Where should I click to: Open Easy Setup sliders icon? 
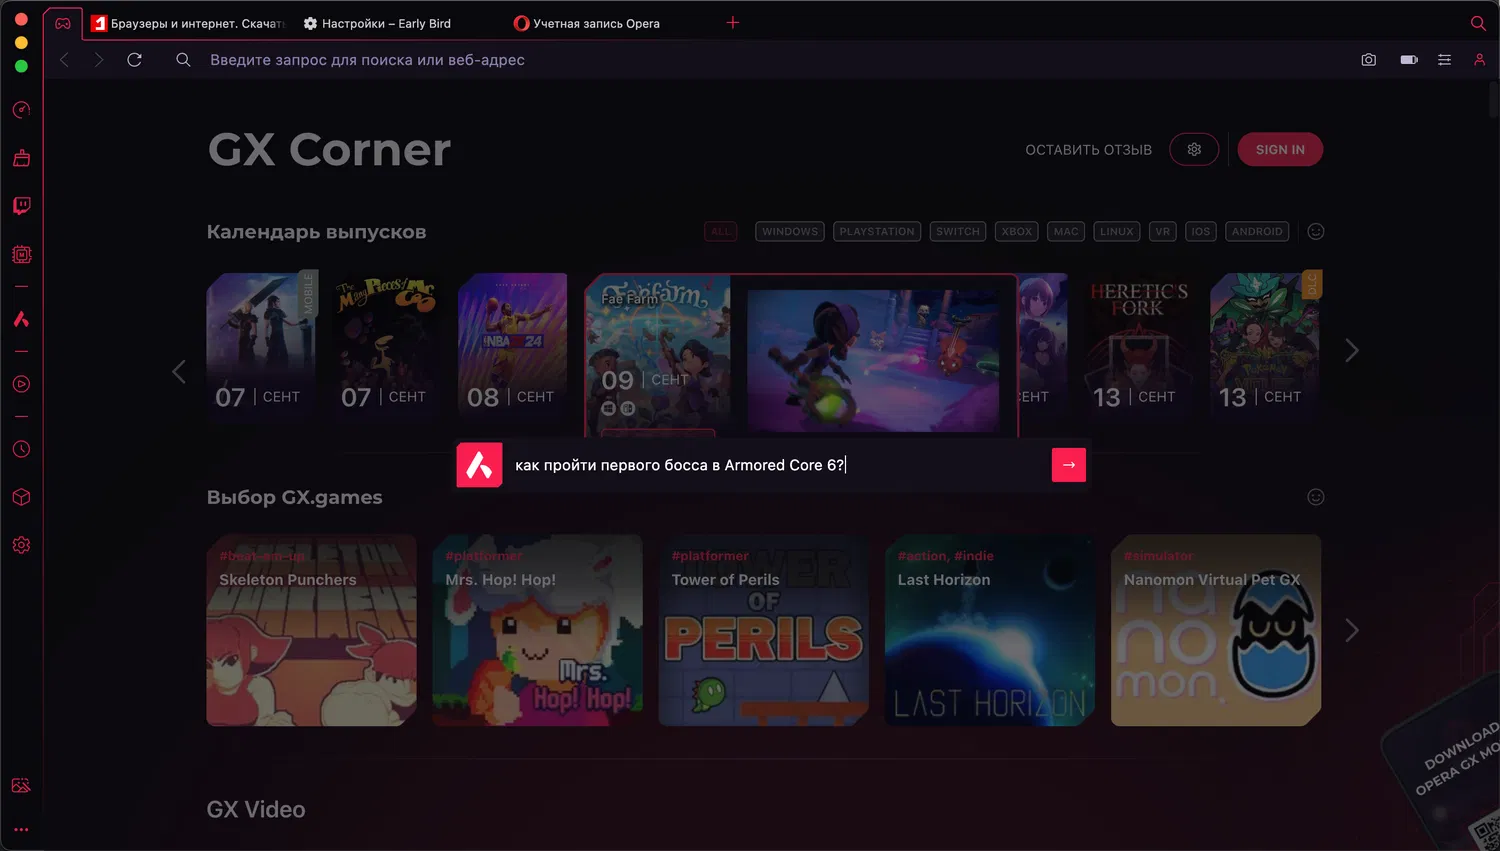[x=1444, y=60]
